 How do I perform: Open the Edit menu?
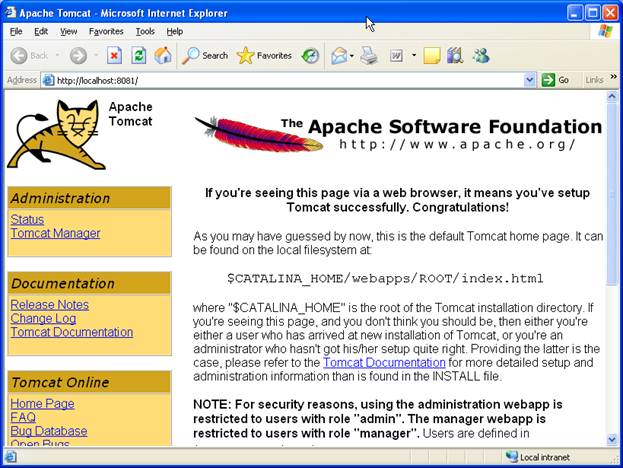point(41,31)
